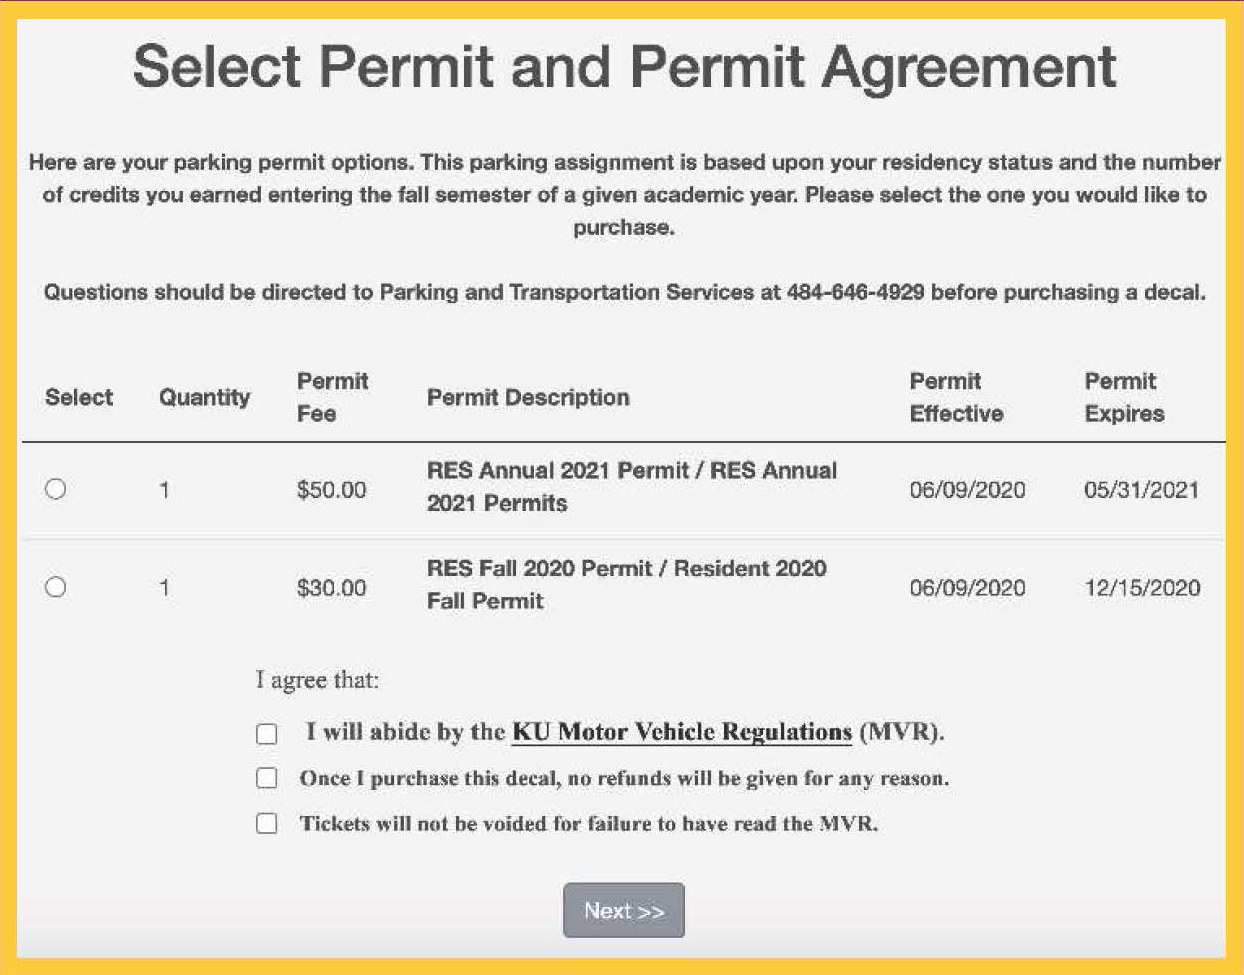
Task: Click the Permit Description column header
Action: click(x=528, y=397)
